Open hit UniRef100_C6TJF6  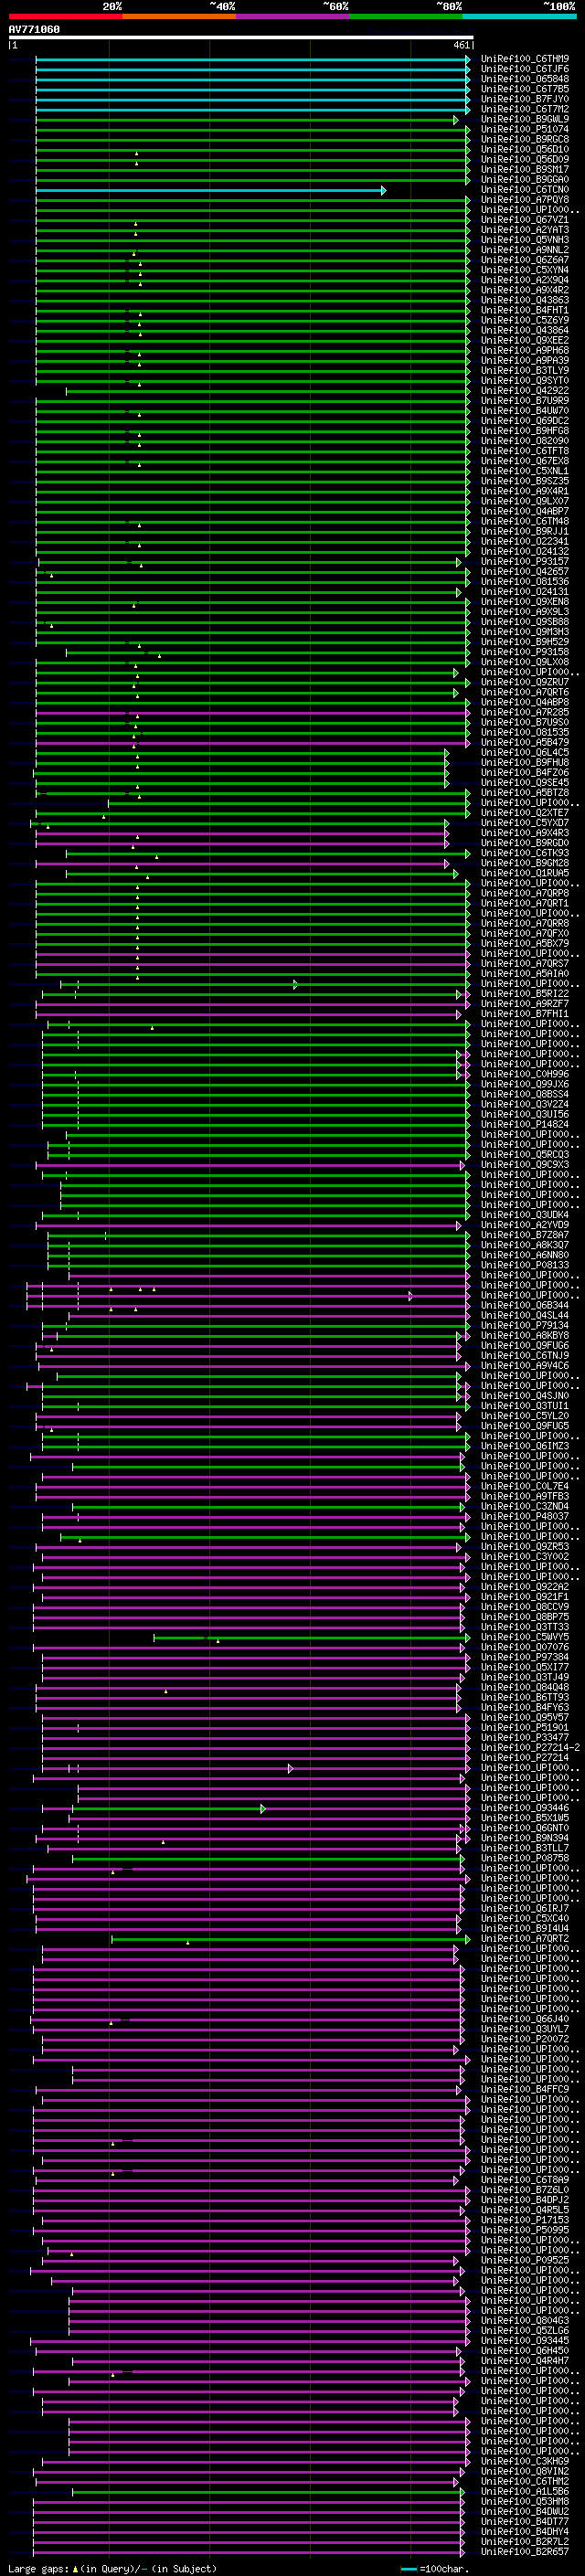pyautogui.click(x=525, y=69)
